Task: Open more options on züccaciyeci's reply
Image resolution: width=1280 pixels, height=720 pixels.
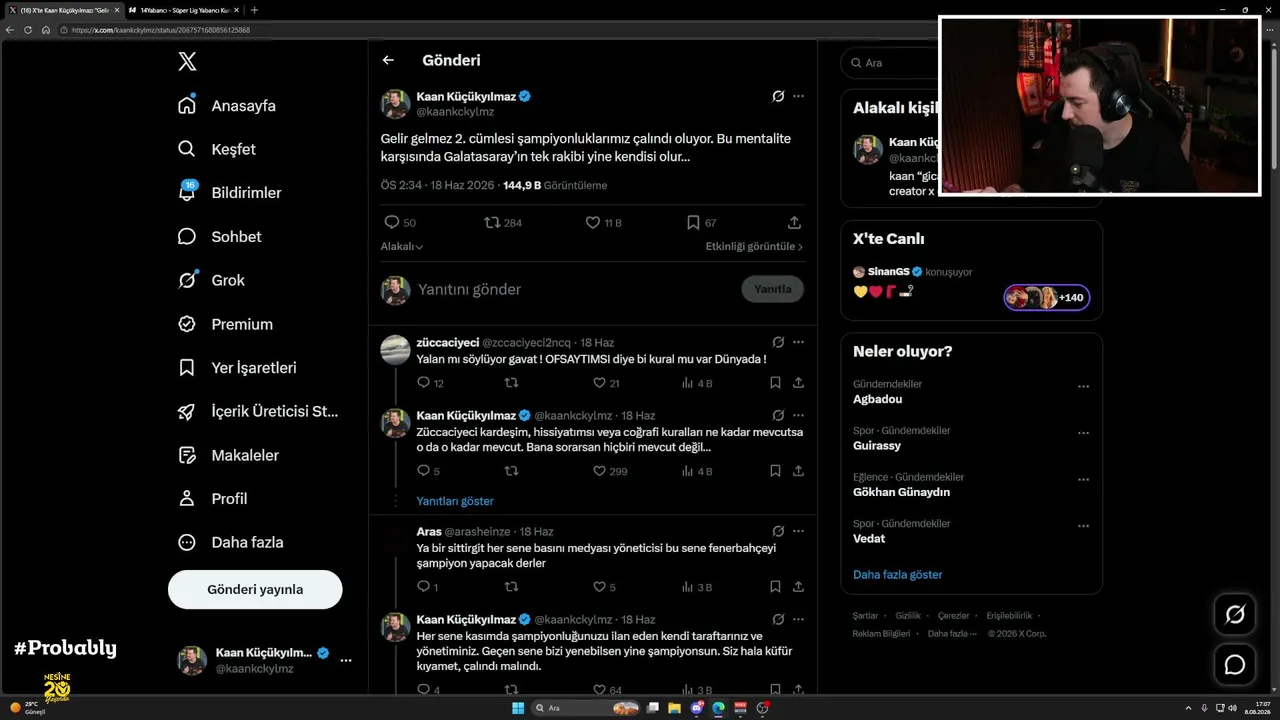Action: (x=798, y=342)
